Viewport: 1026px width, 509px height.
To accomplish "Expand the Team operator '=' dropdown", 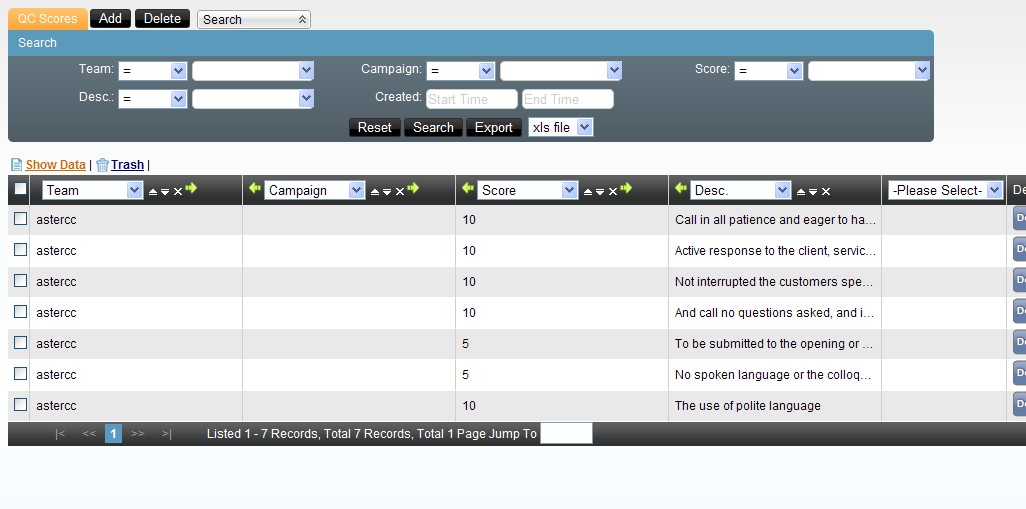I will (x=152, y=71).
